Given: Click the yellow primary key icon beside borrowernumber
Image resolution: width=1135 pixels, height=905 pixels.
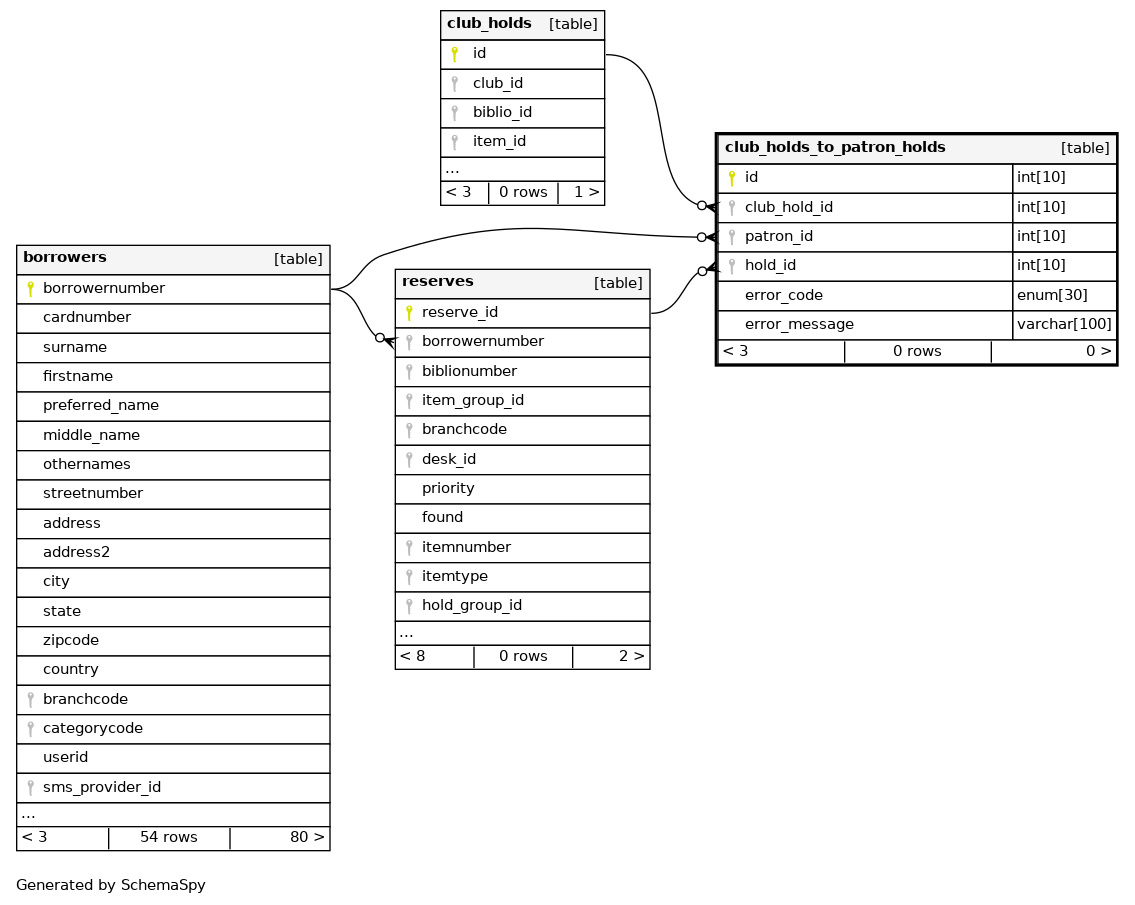Looking at the screenshot, I should (x=30, y=289).
